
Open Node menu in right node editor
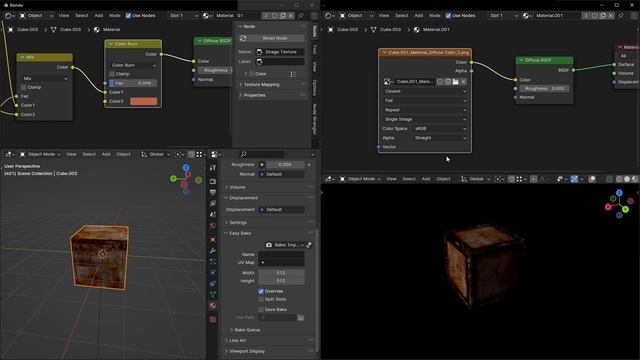click(x=434, y=16)
